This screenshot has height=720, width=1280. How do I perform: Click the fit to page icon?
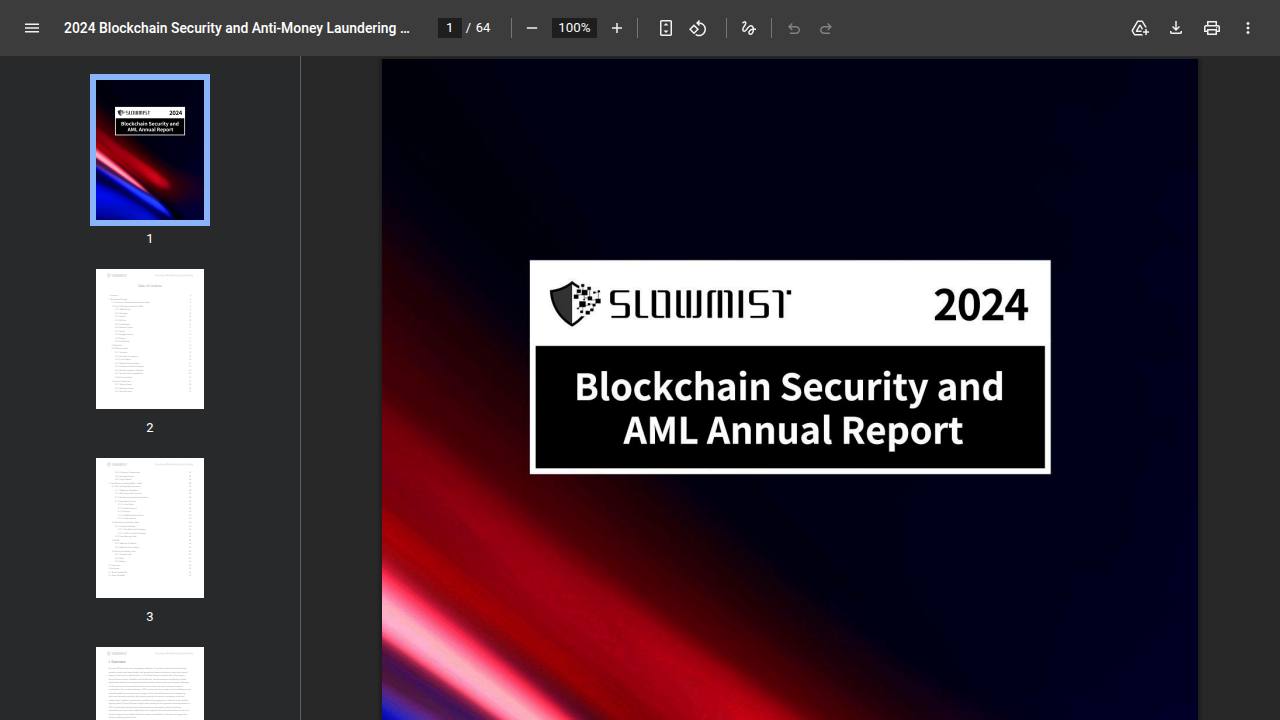[666, 28]
